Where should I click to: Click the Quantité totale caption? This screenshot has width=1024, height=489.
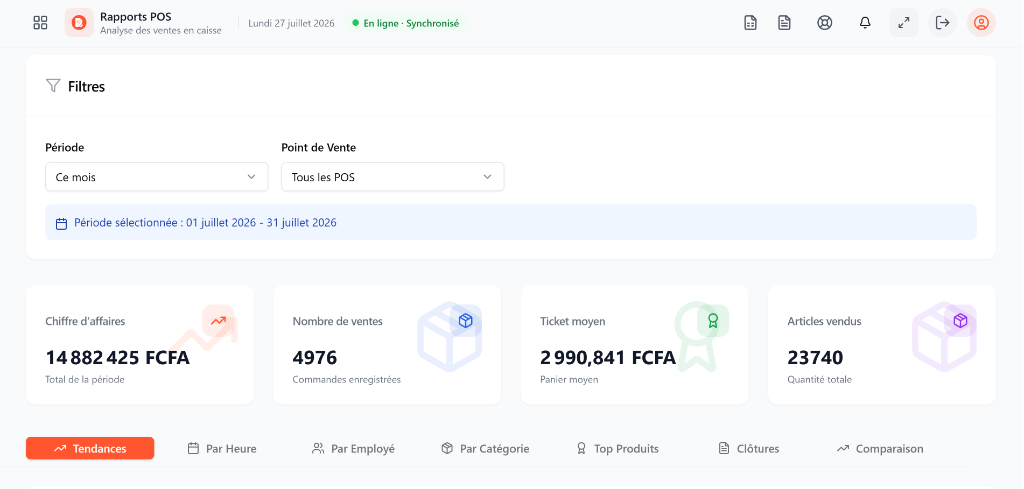pyautogui.click(x=820, y=379)
